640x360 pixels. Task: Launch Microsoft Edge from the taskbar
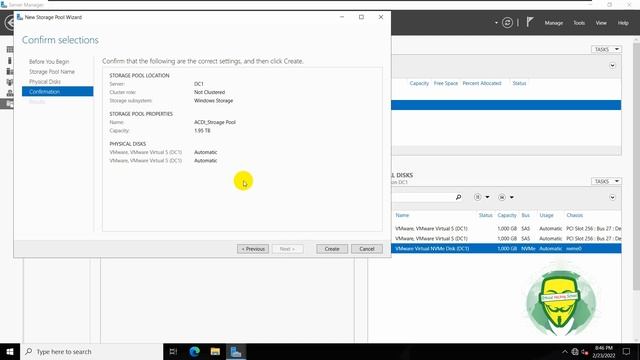[194, 351]
